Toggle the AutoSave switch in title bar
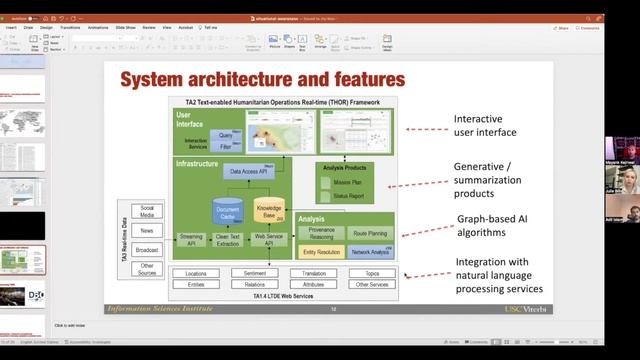The image size is (640, 360). tap(33, 19)
